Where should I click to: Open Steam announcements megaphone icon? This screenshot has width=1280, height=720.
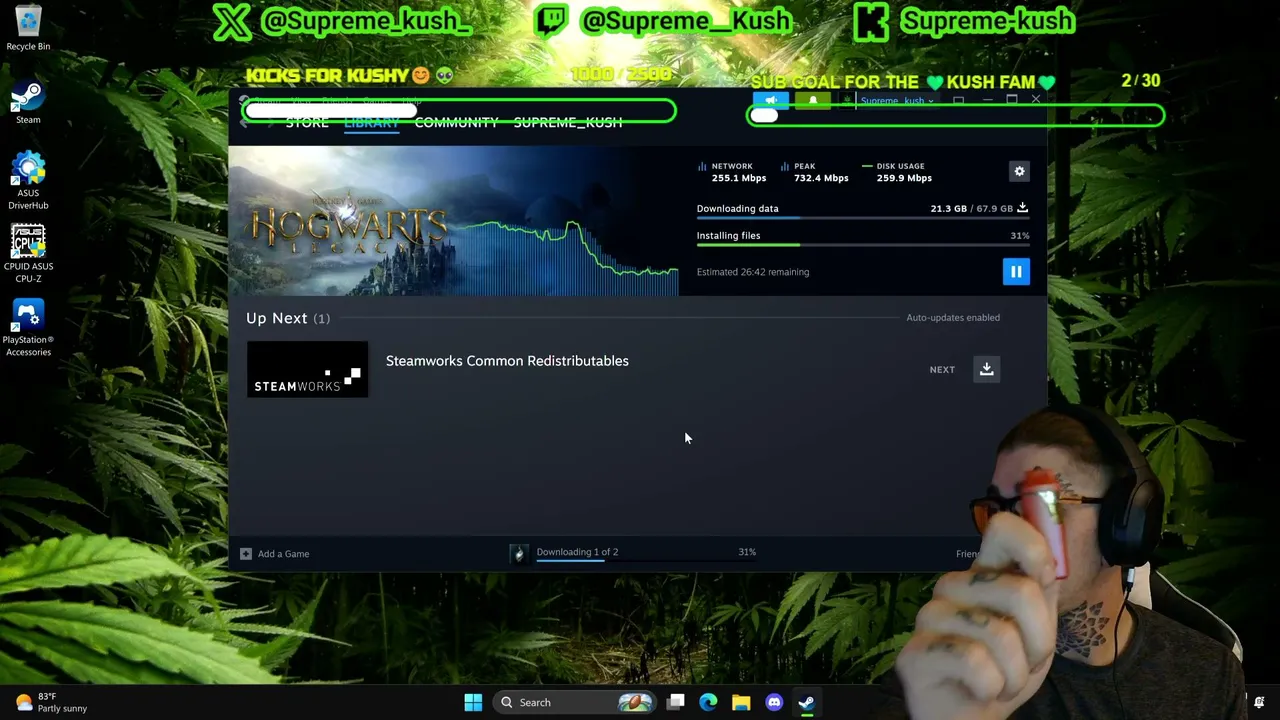(x=771, y=101)
